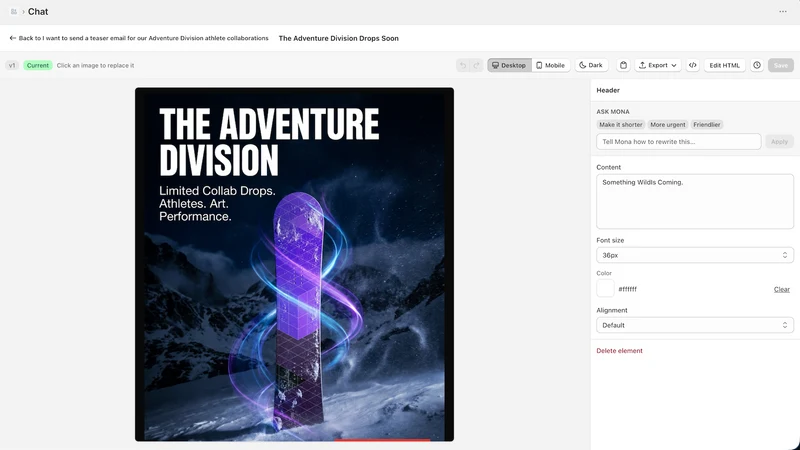Click the Header panel title

tap(608, 90)
